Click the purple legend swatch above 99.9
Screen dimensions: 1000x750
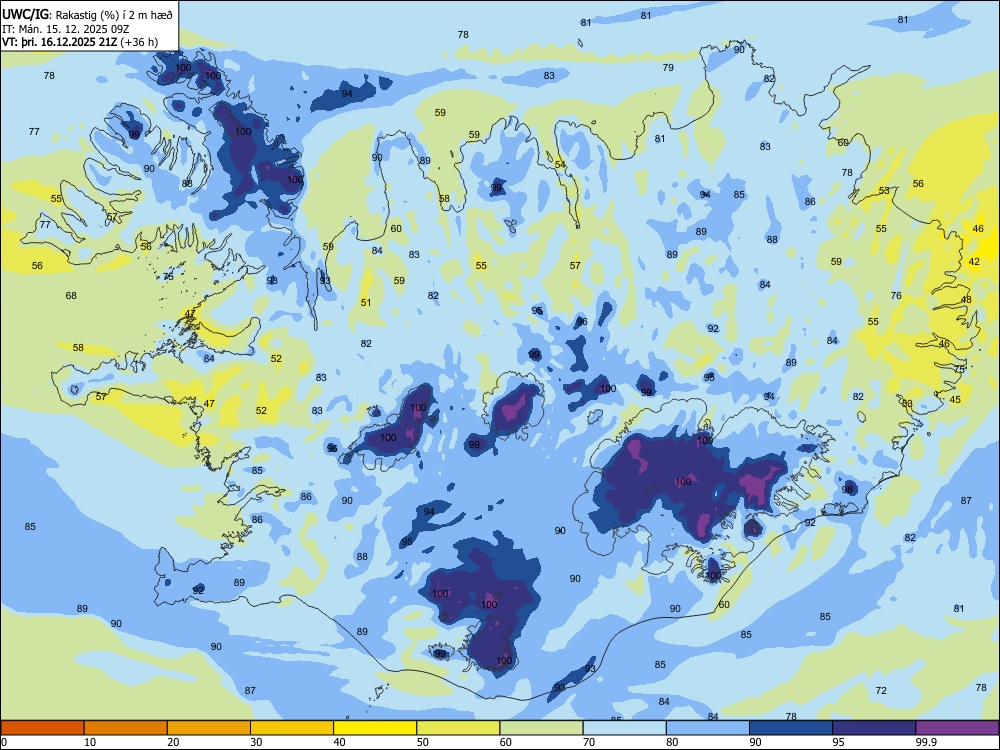(x=957, y=728)
